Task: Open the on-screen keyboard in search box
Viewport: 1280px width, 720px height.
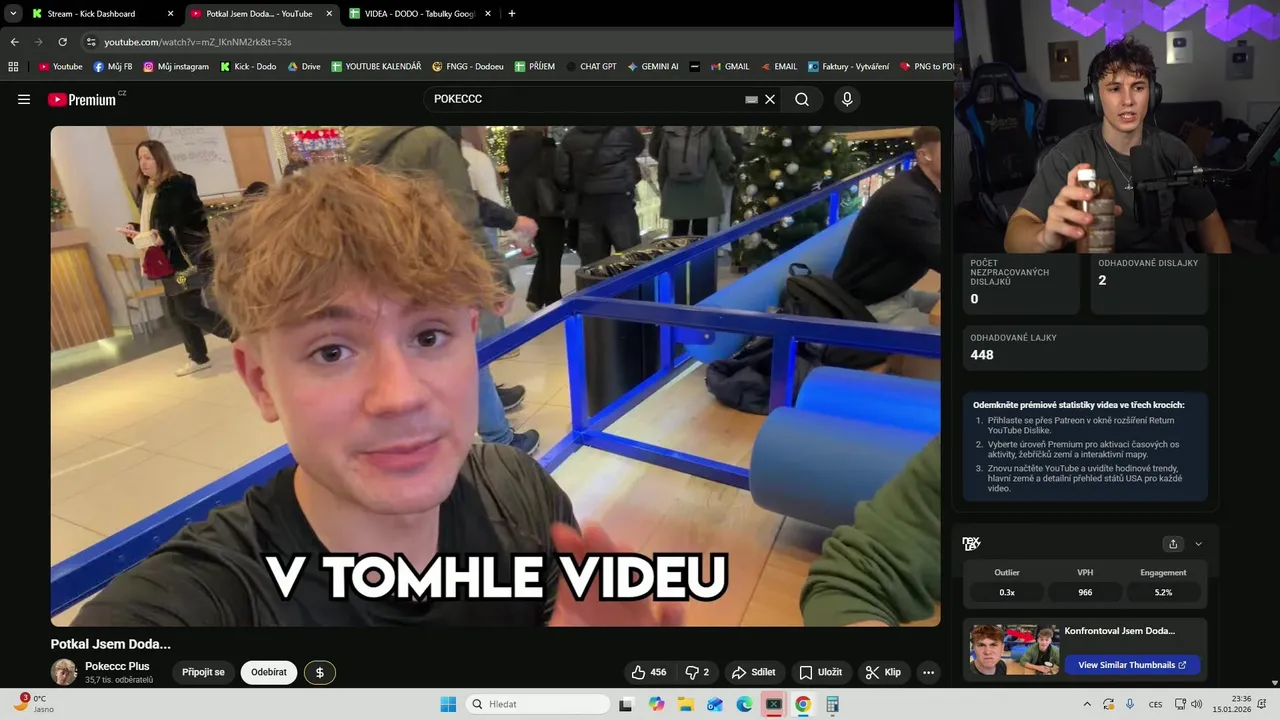Action: 752,100
